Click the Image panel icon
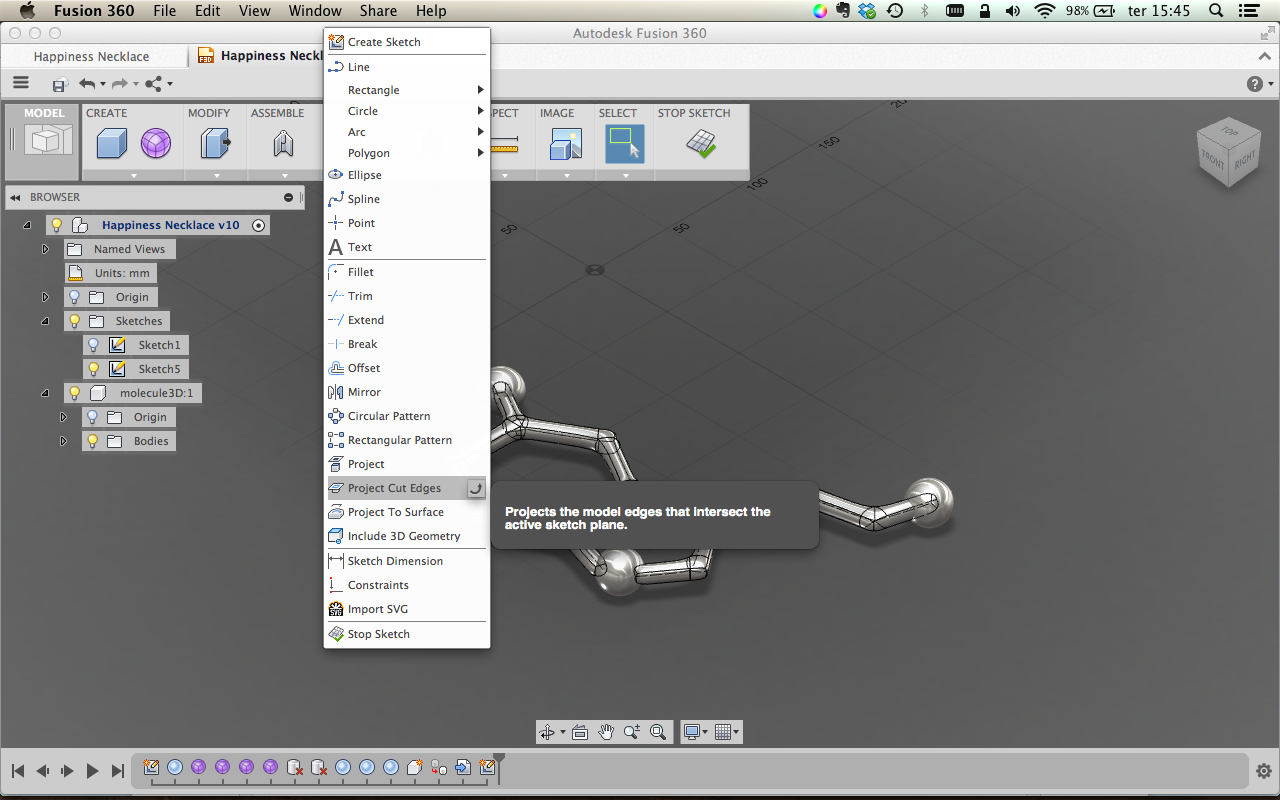This screenshot has height=800, width=1280. pos(566,145)
